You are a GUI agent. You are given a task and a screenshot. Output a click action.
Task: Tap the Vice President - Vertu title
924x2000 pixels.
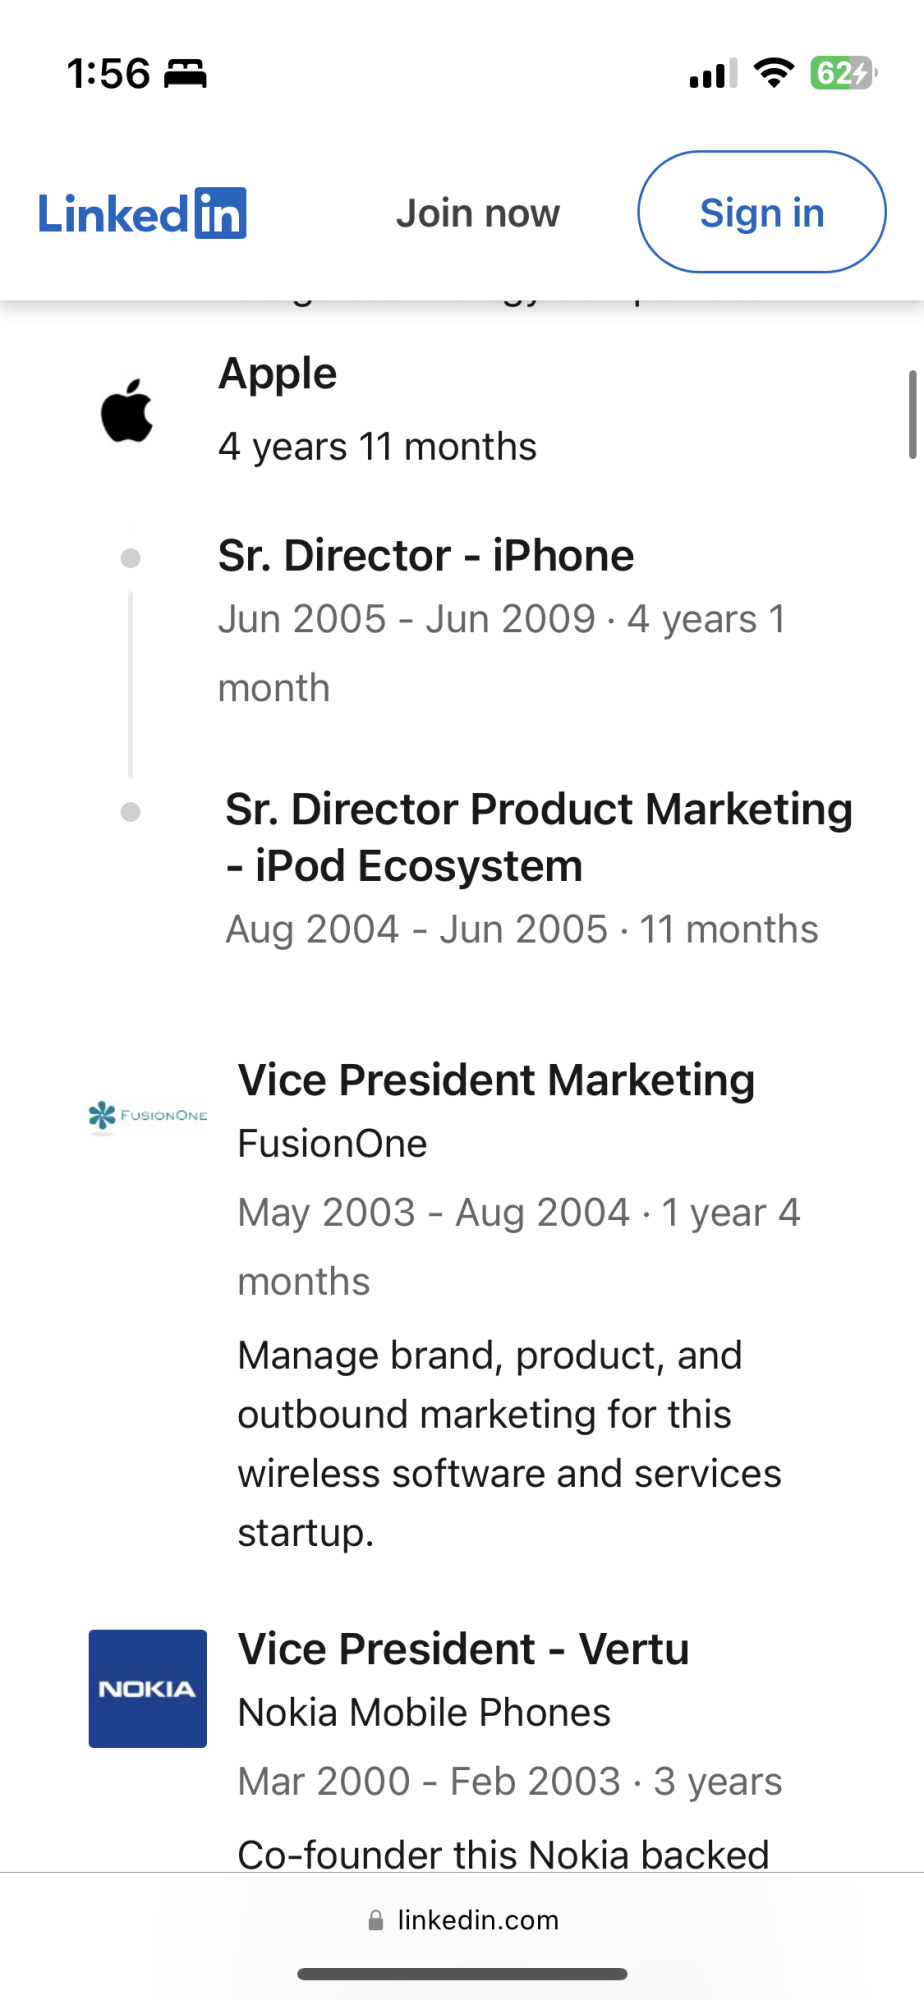pyautogui.click(x=463, y=1649)
